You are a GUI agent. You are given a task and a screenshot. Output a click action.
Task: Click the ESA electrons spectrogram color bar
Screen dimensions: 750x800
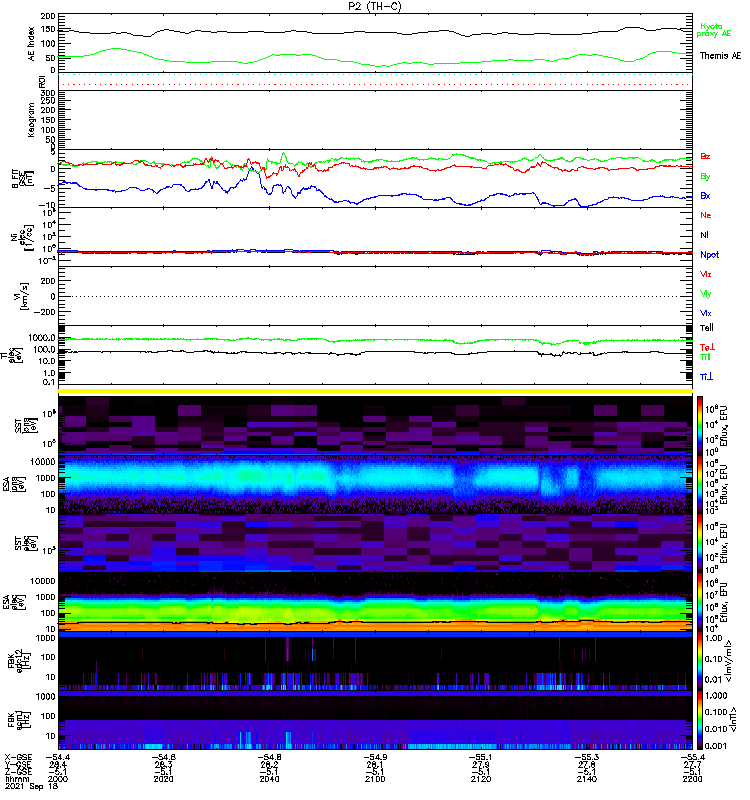[x=700, y=602]
